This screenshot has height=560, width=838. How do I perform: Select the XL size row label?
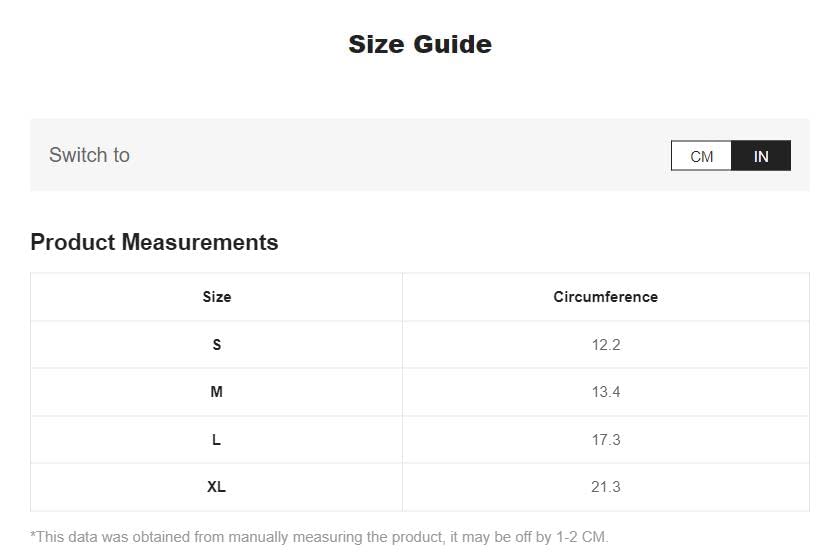click(216, 487)
